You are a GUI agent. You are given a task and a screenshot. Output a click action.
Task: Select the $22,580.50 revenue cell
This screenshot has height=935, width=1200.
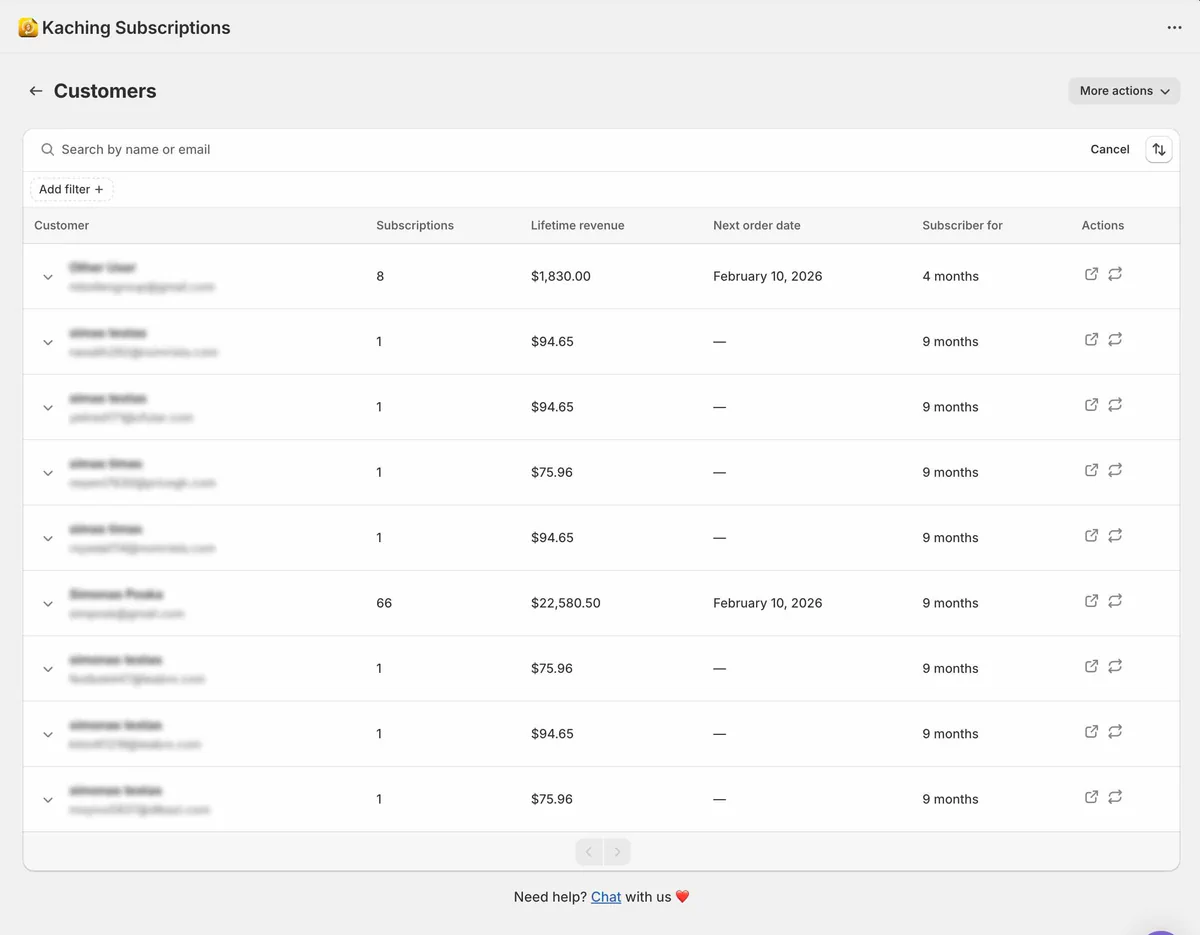point(566,603)
